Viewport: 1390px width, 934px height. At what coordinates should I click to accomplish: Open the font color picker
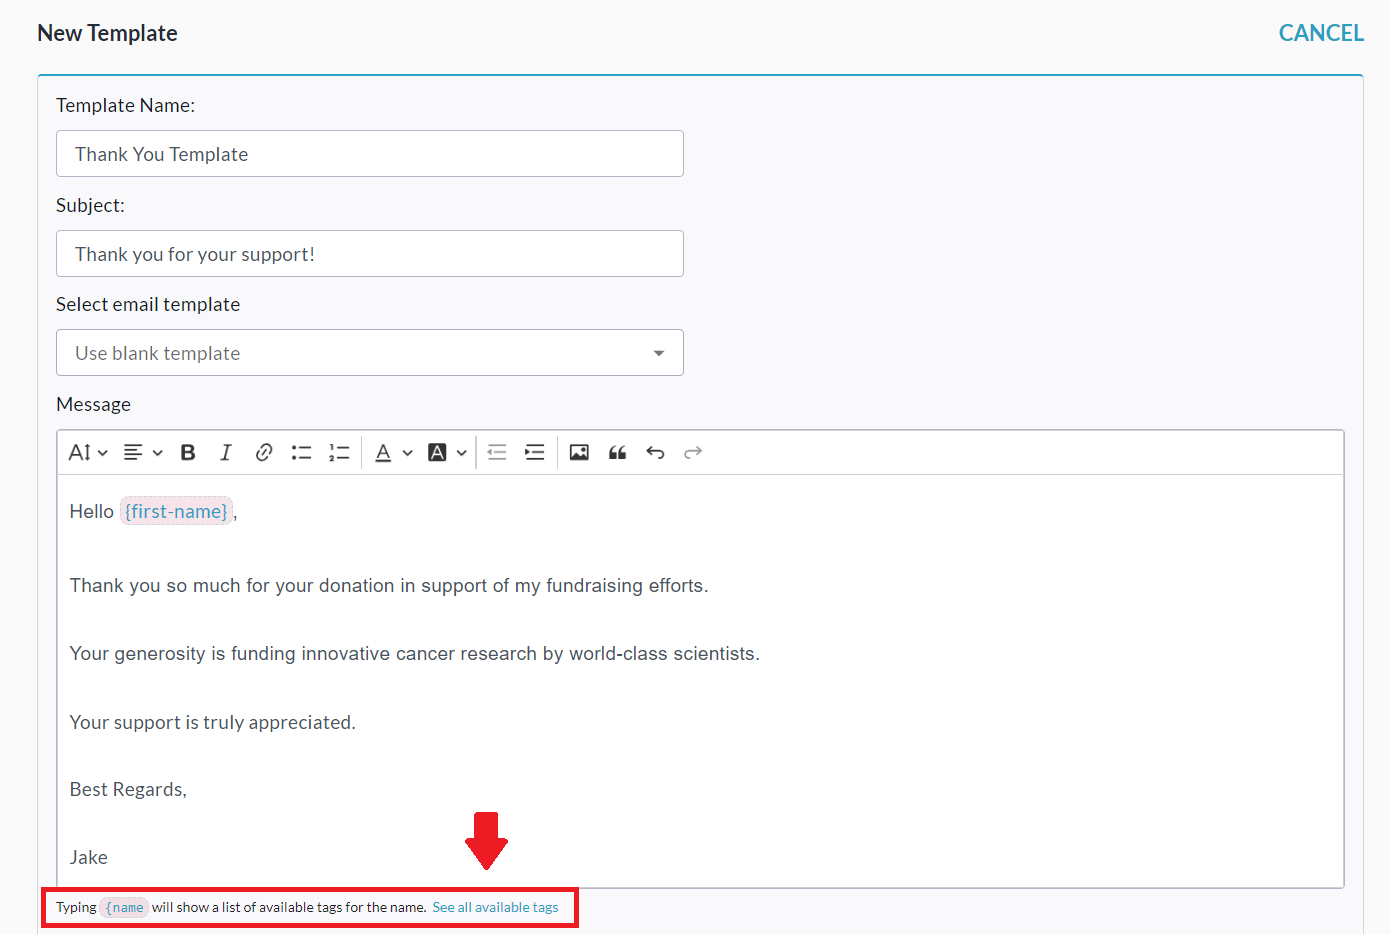click(393, 453)
